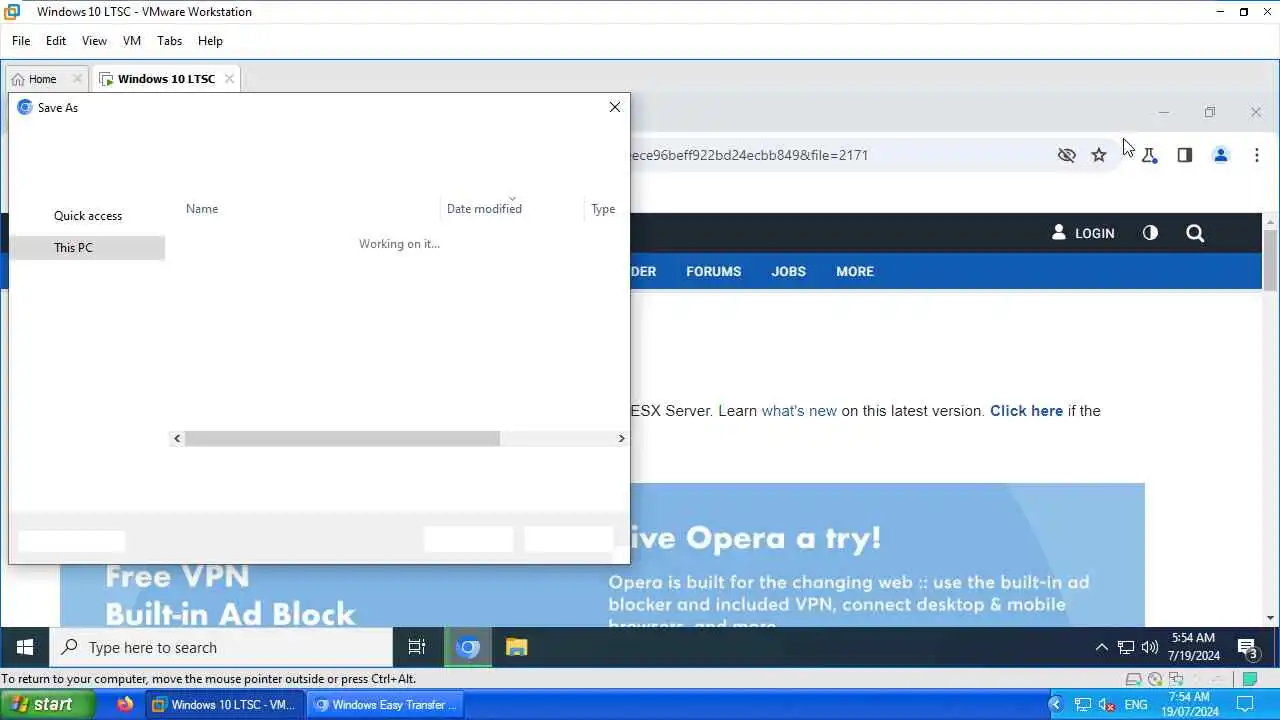Switch to Windows 10 LTSC VMware taskbar item

(x=226, y=705)
